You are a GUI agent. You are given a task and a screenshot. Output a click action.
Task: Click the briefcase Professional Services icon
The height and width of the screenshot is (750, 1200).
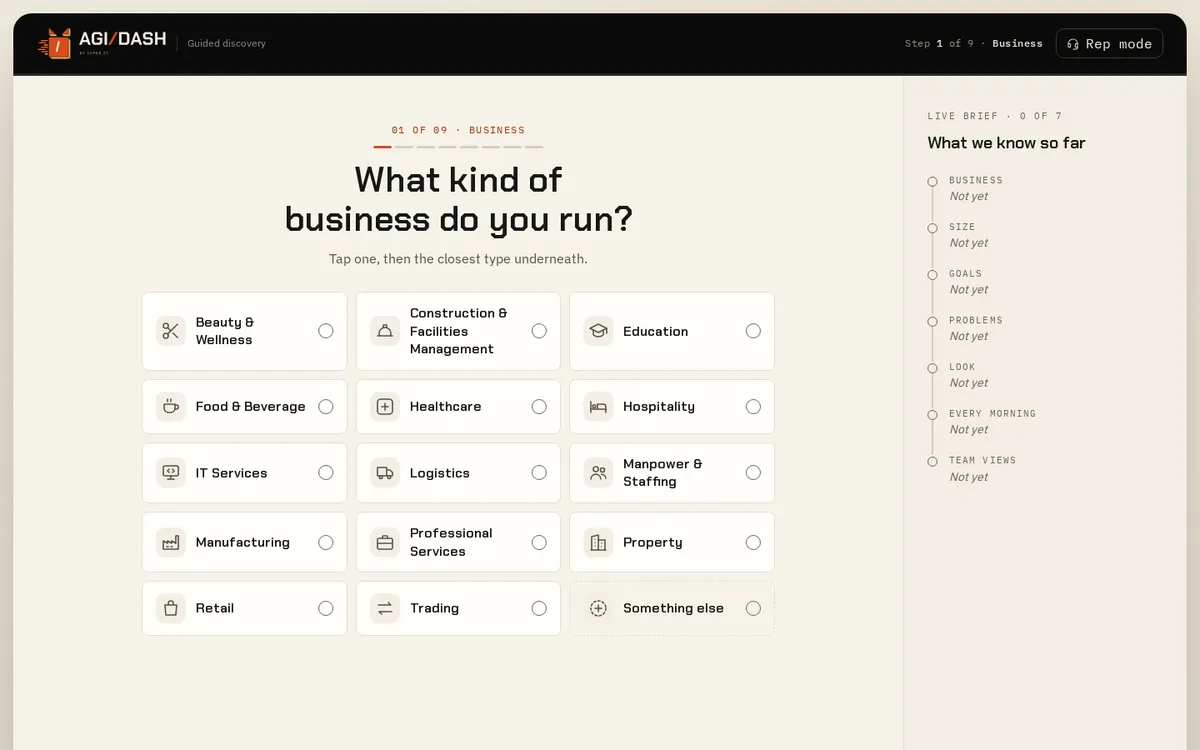click(x=385, y=543)
